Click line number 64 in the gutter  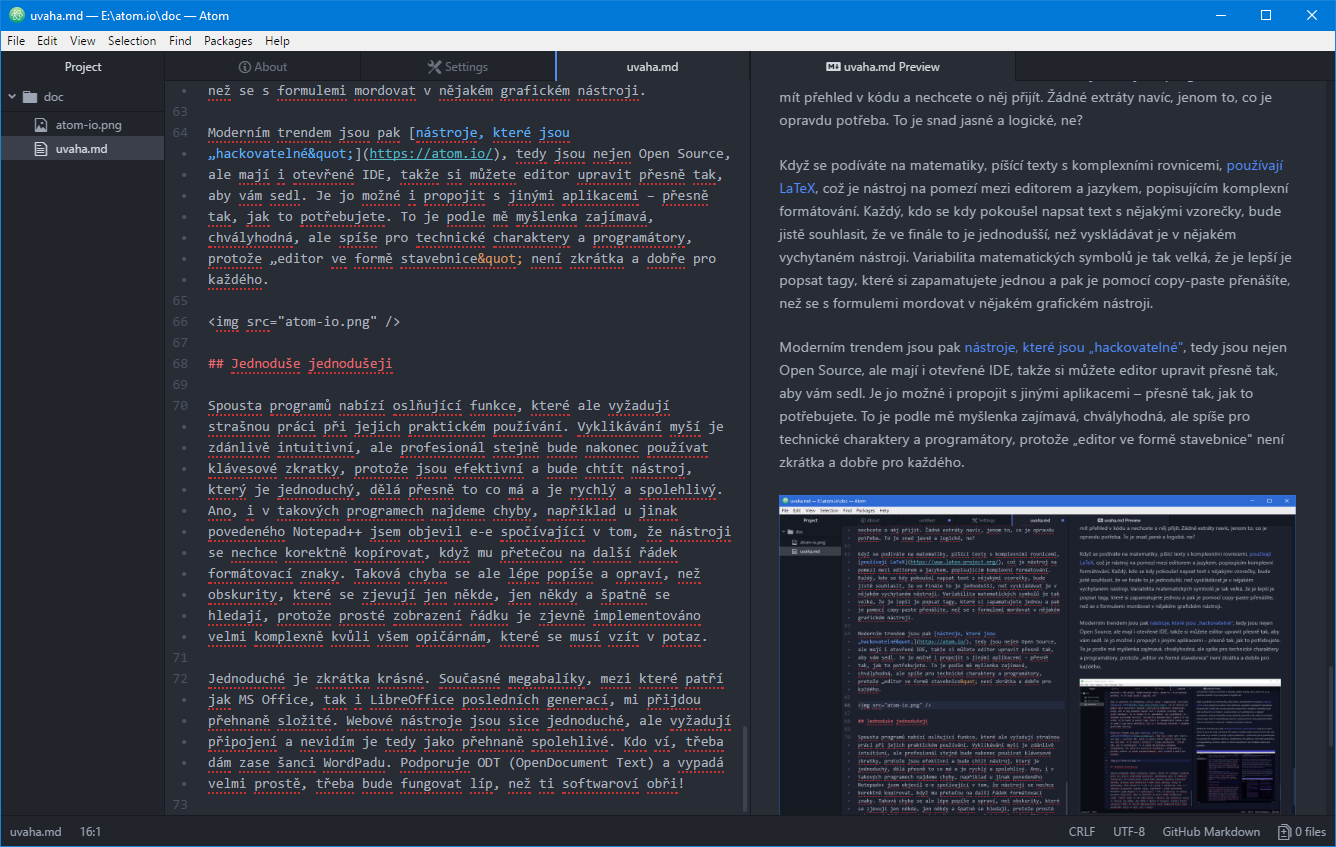coord(180,133)
